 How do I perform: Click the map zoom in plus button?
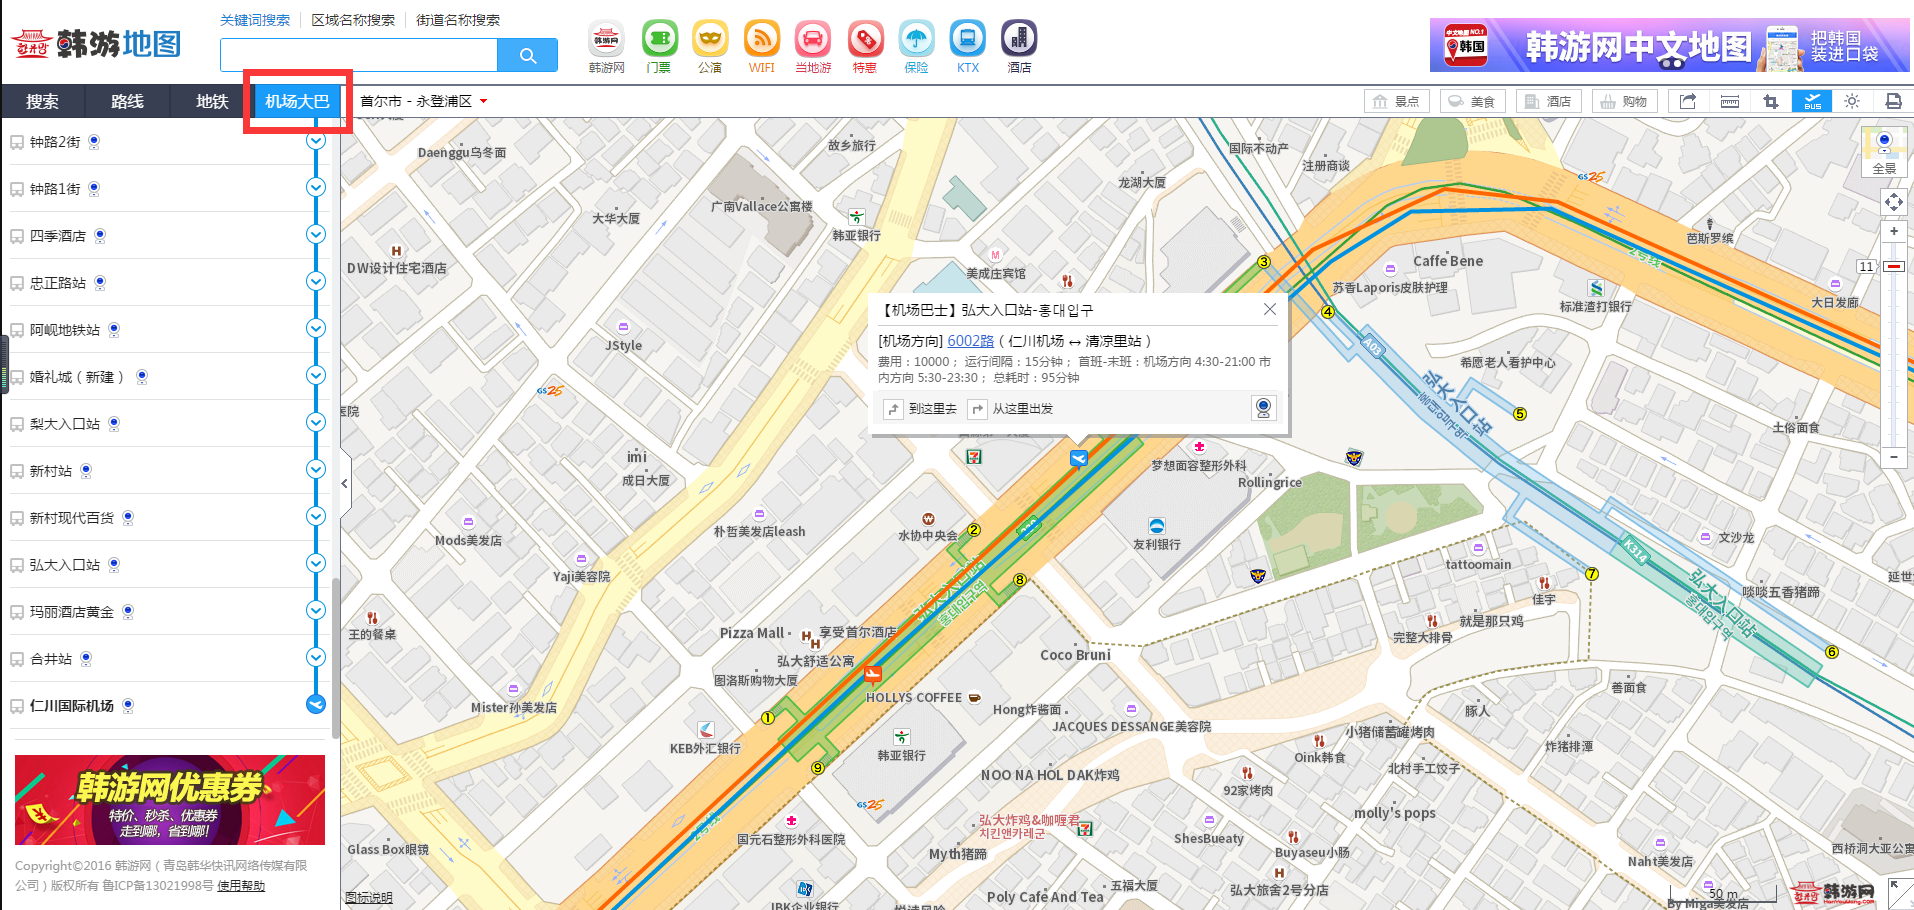pyautogui.click(x=1893, y=231)
